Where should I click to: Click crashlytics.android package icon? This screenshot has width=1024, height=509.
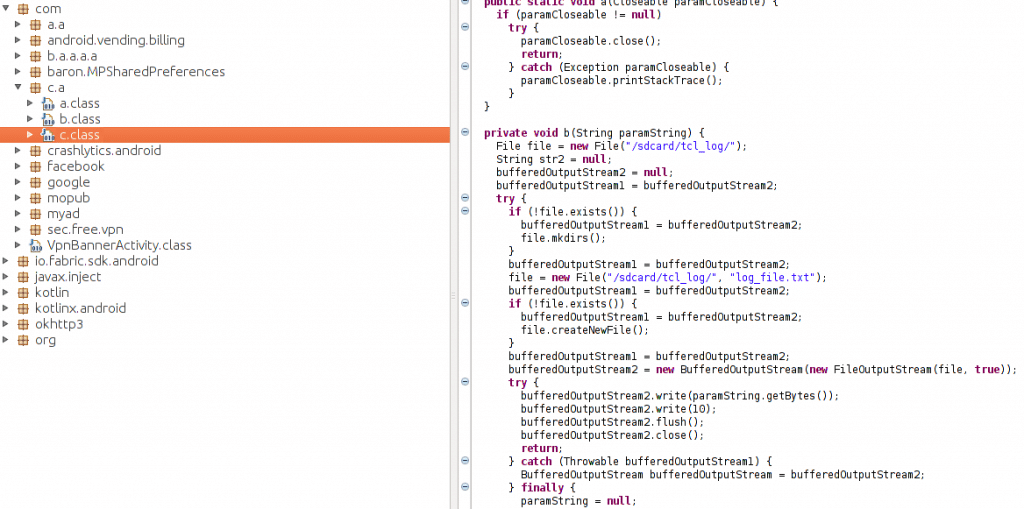click(35, 150)
